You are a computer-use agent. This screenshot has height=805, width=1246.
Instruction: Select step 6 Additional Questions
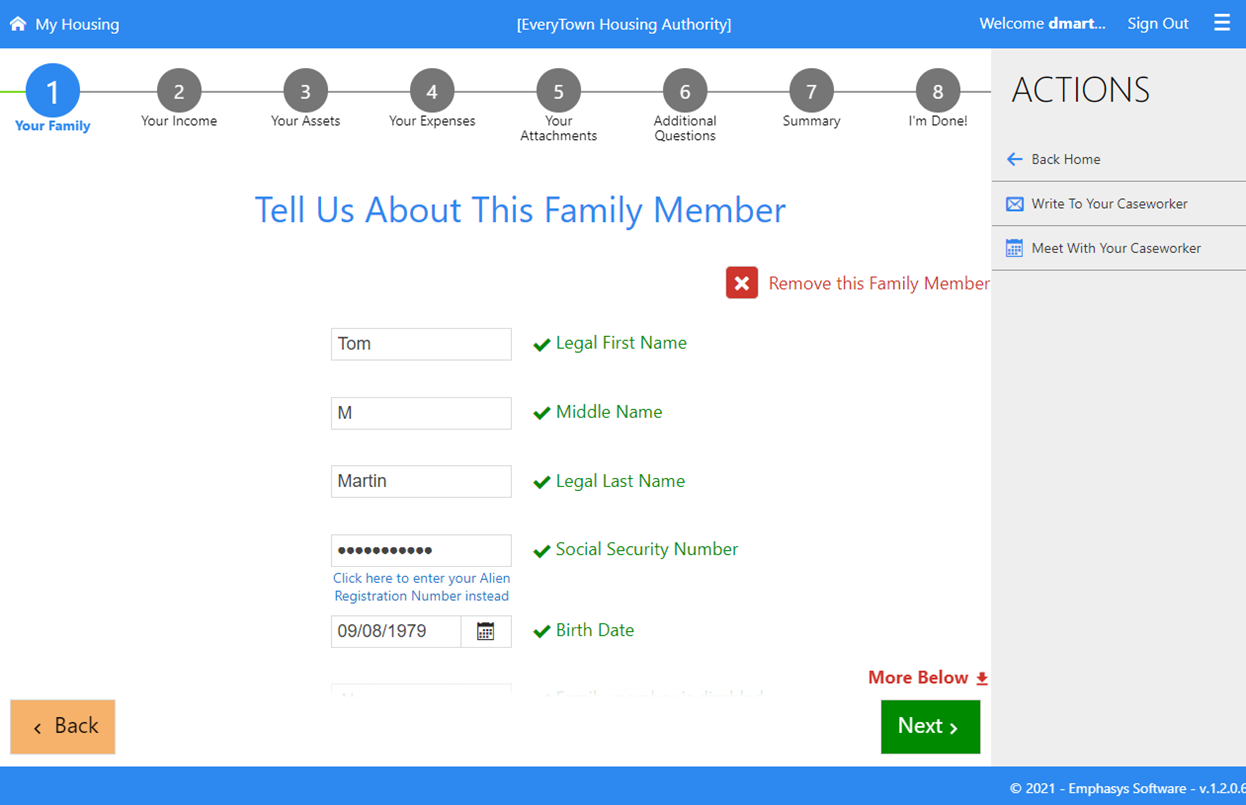685,92
